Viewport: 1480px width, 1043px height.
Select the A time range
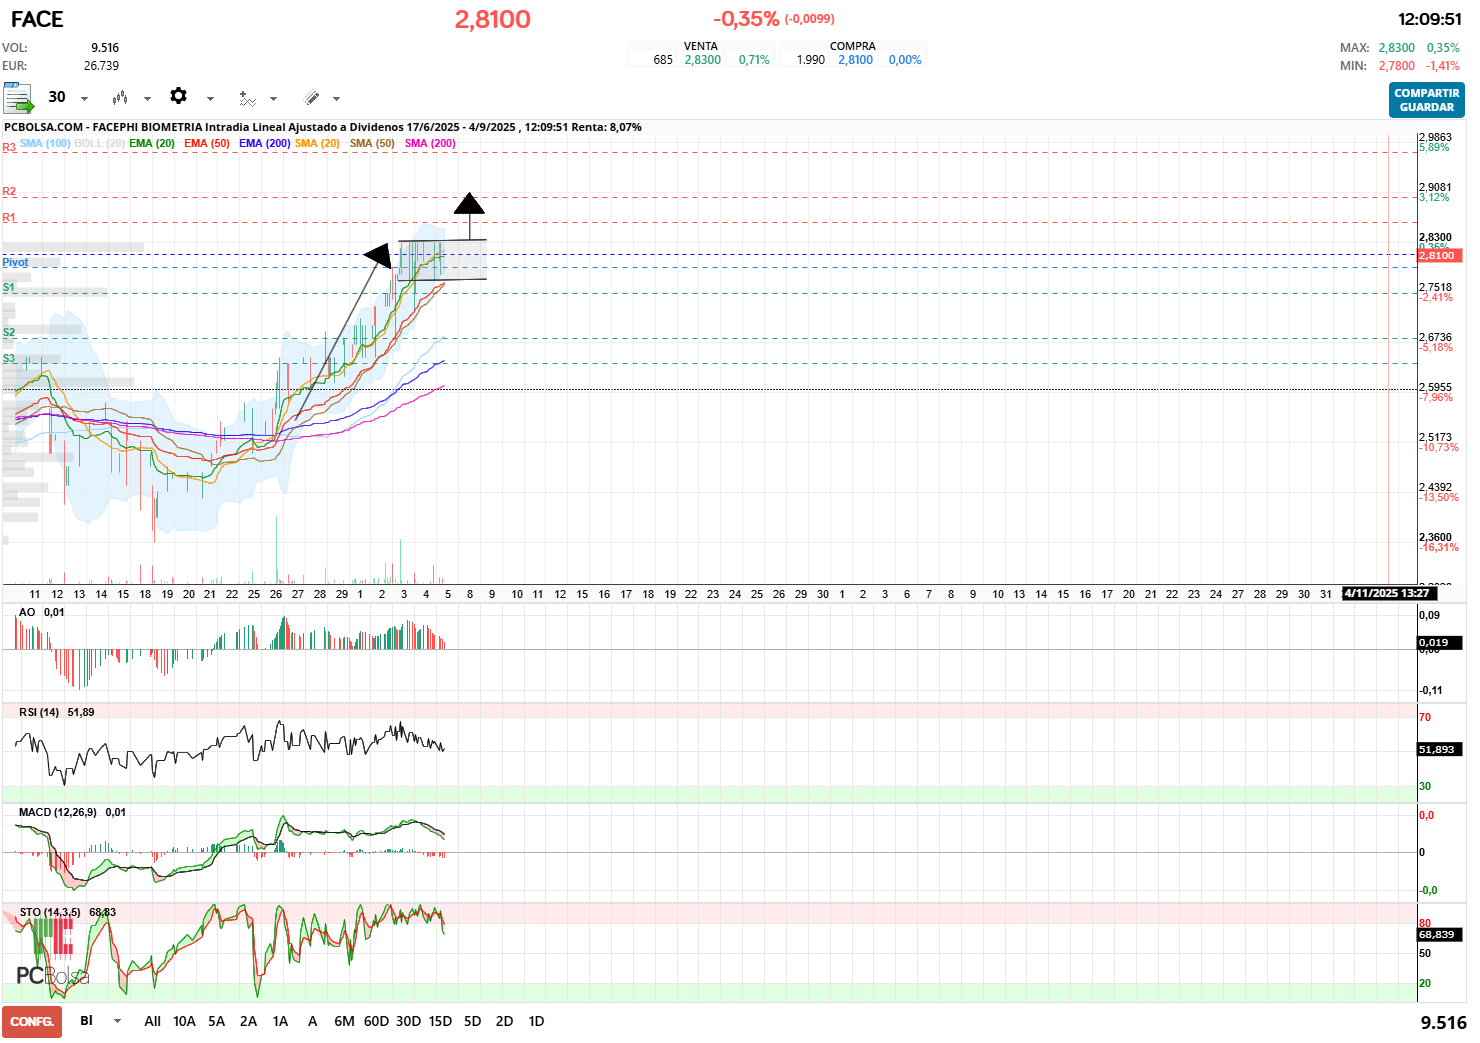point(312,1021)
